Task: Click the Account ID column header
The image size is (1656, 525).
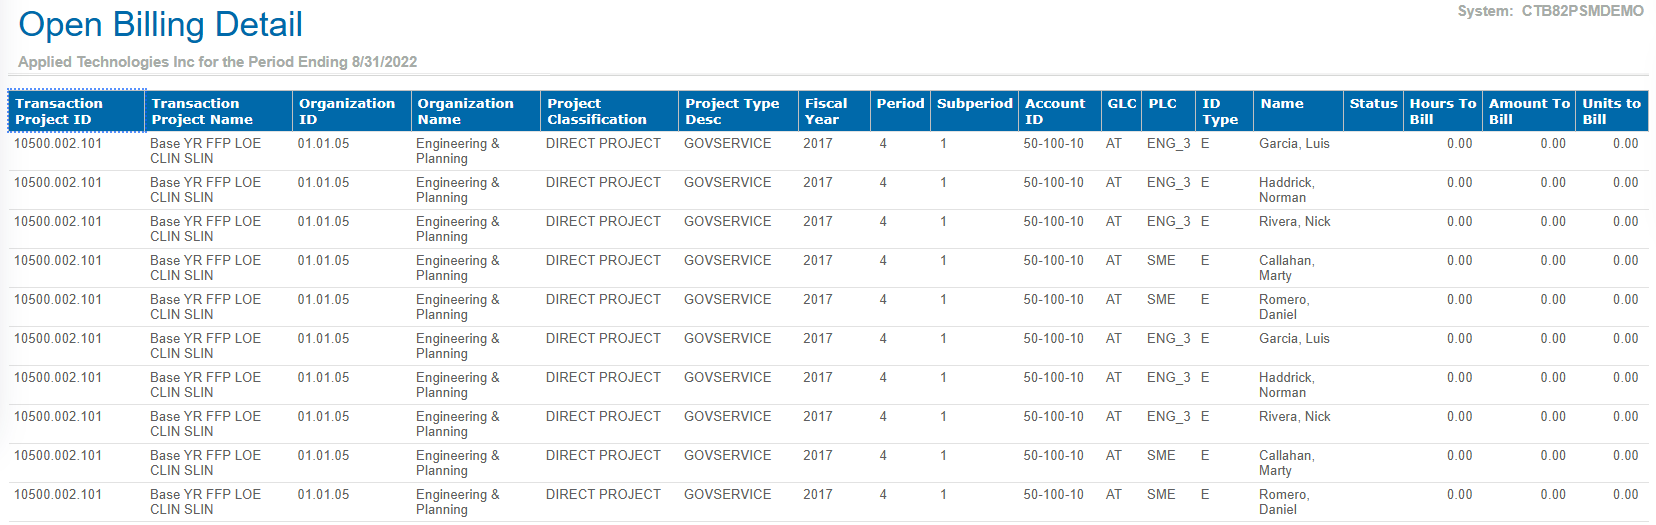Action: pyautogui.click(x=1055, y=111)
